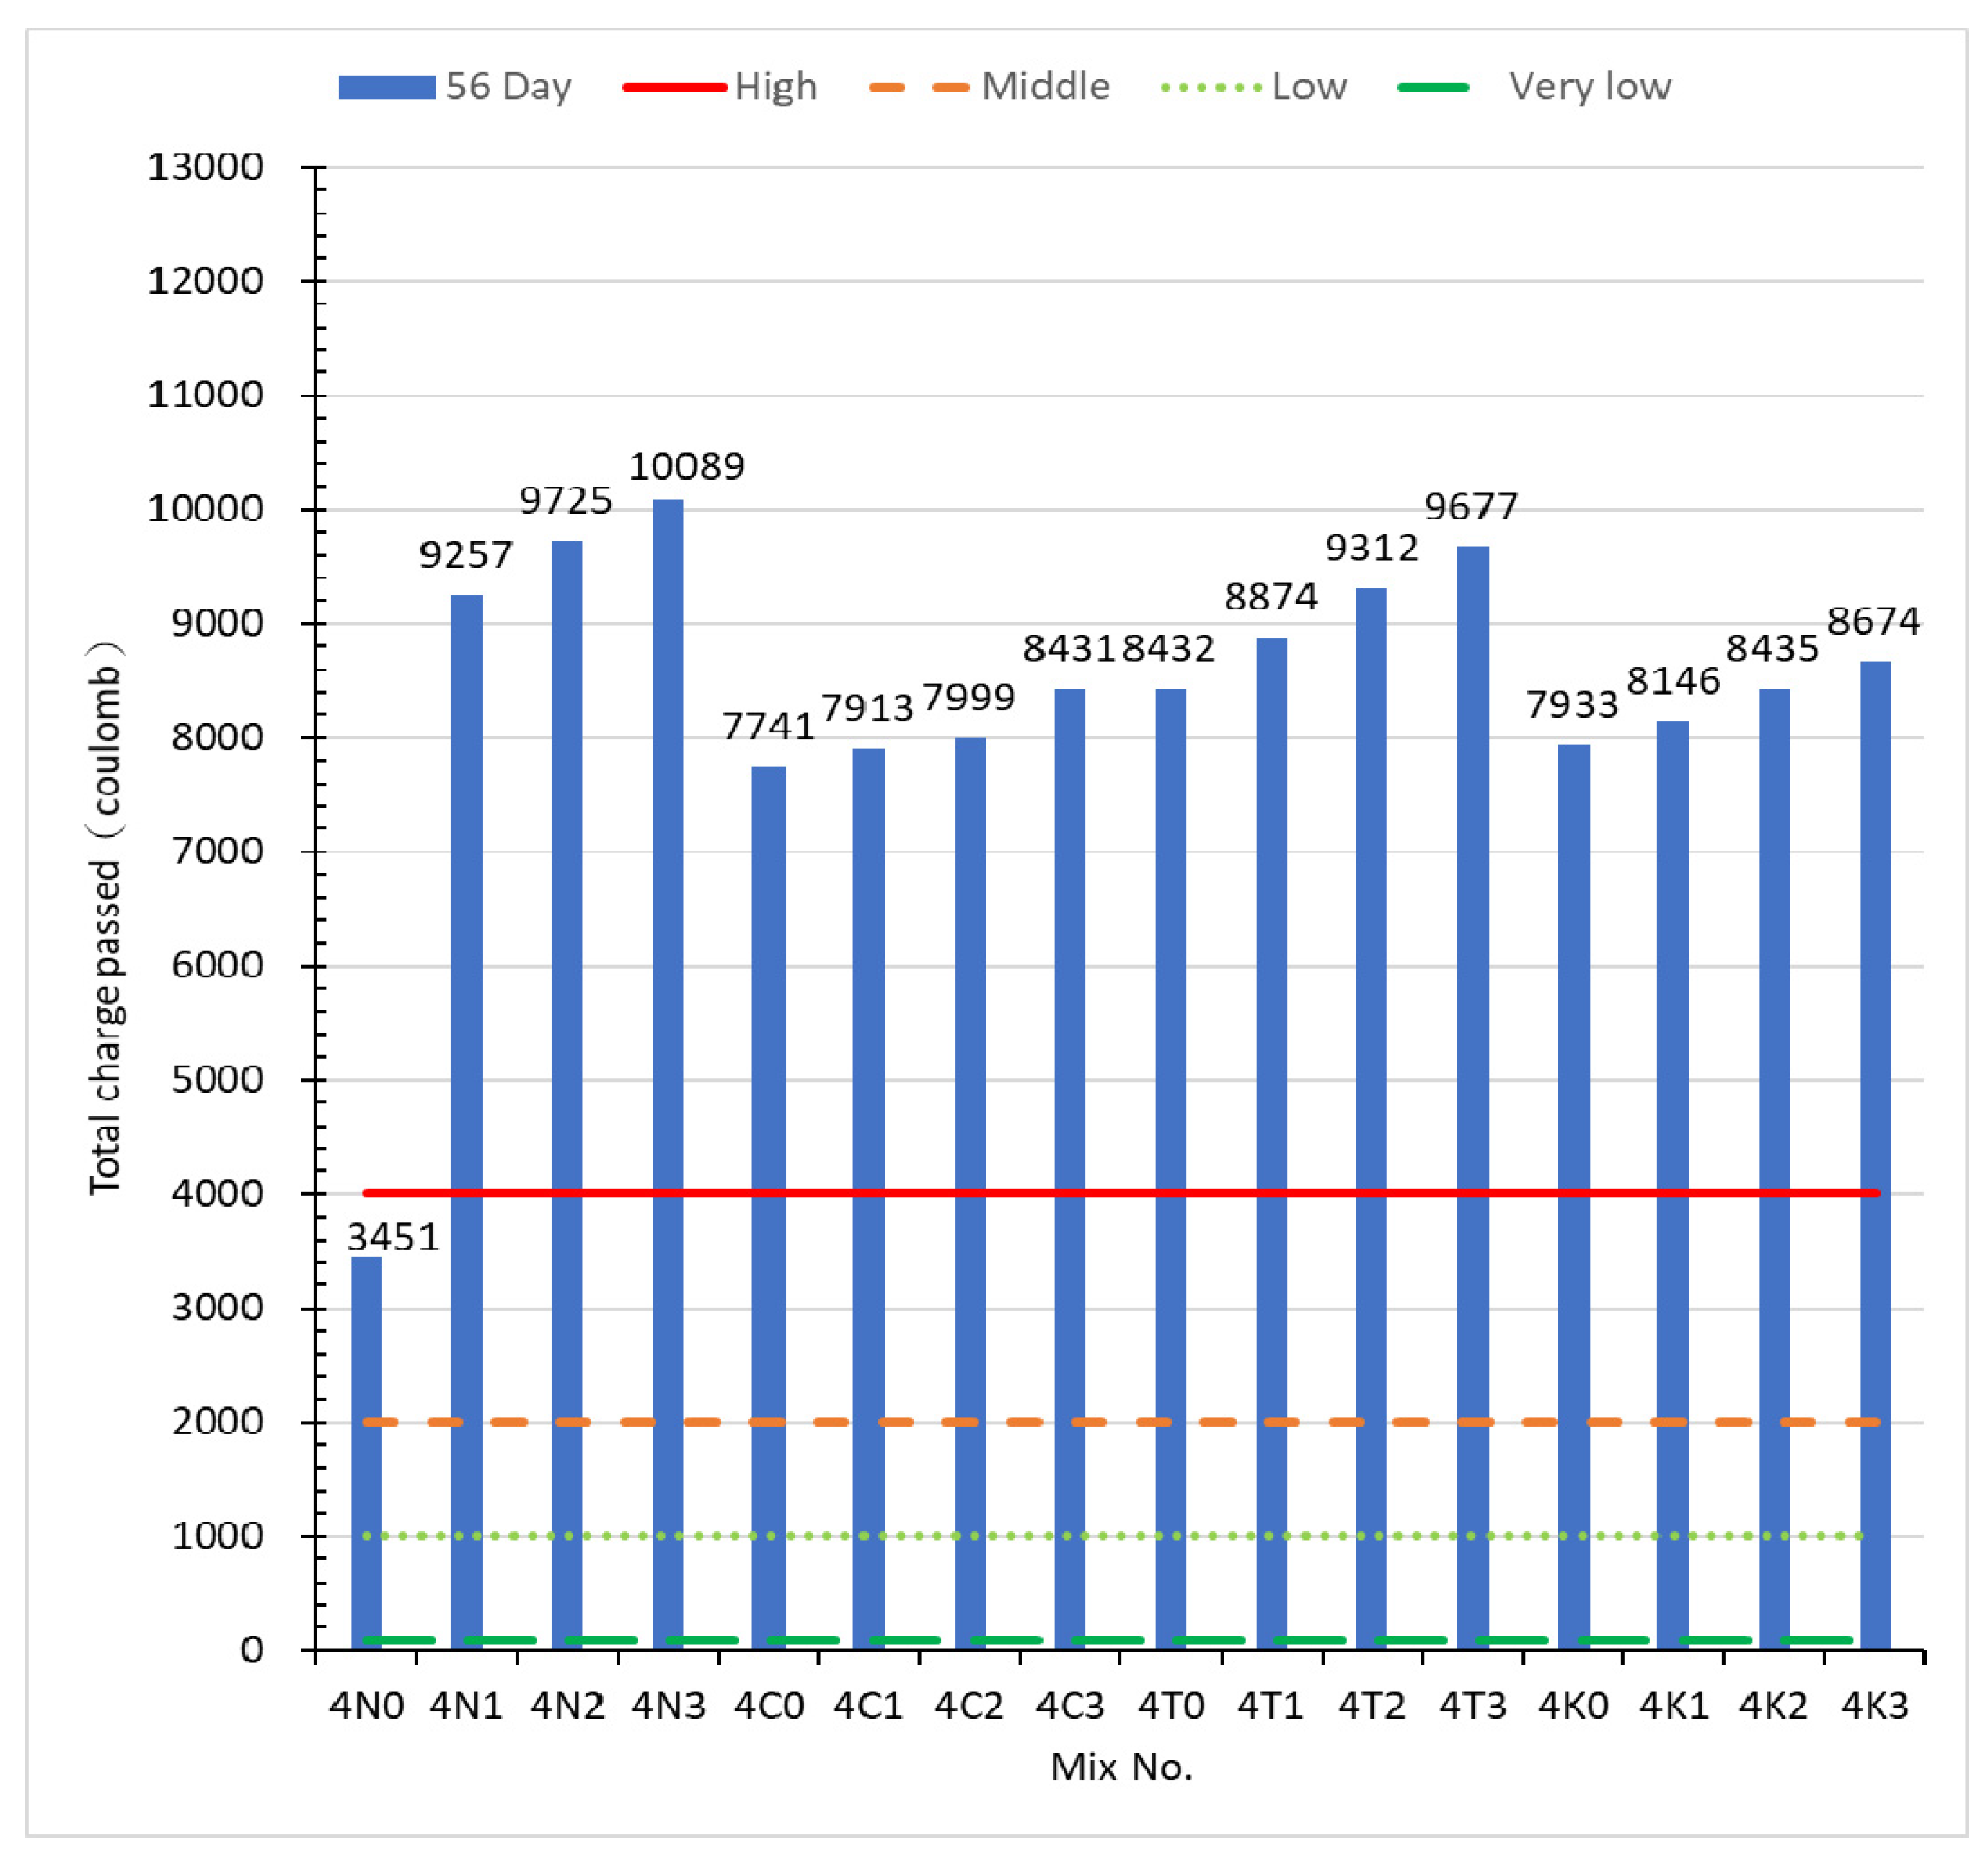Click the 8874 data label above 4T1

point(1271,597)
